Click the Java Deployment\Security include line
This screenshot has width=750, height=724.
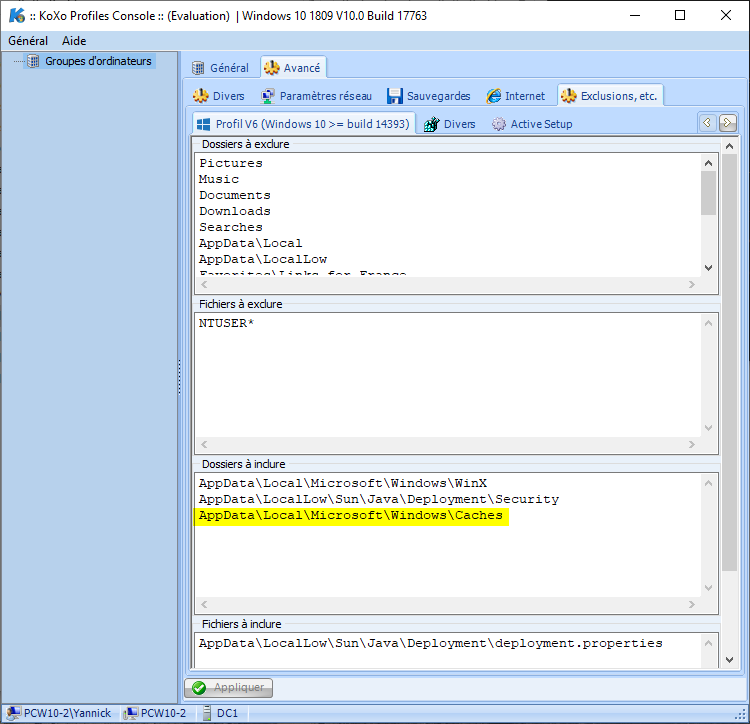click(378, 499)
